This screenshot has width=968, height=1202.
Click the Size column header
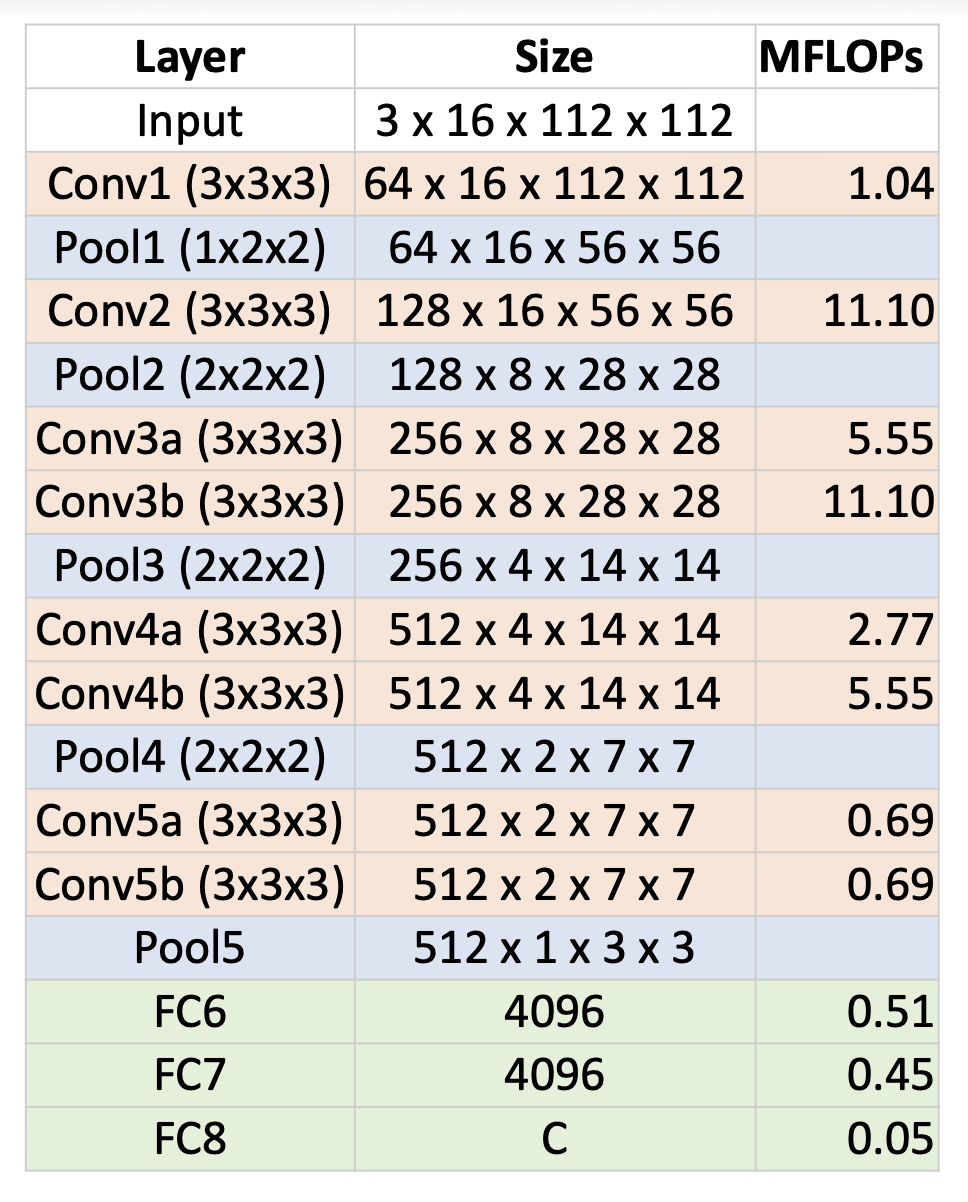click(x=554, y=58)
